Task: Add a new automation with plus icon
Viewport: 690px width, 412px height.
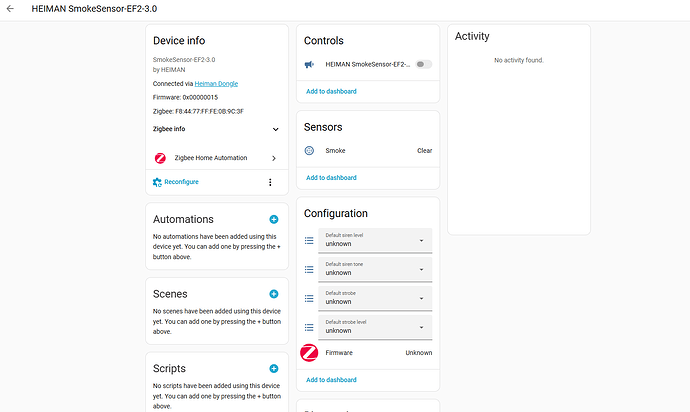Action: 274,219
